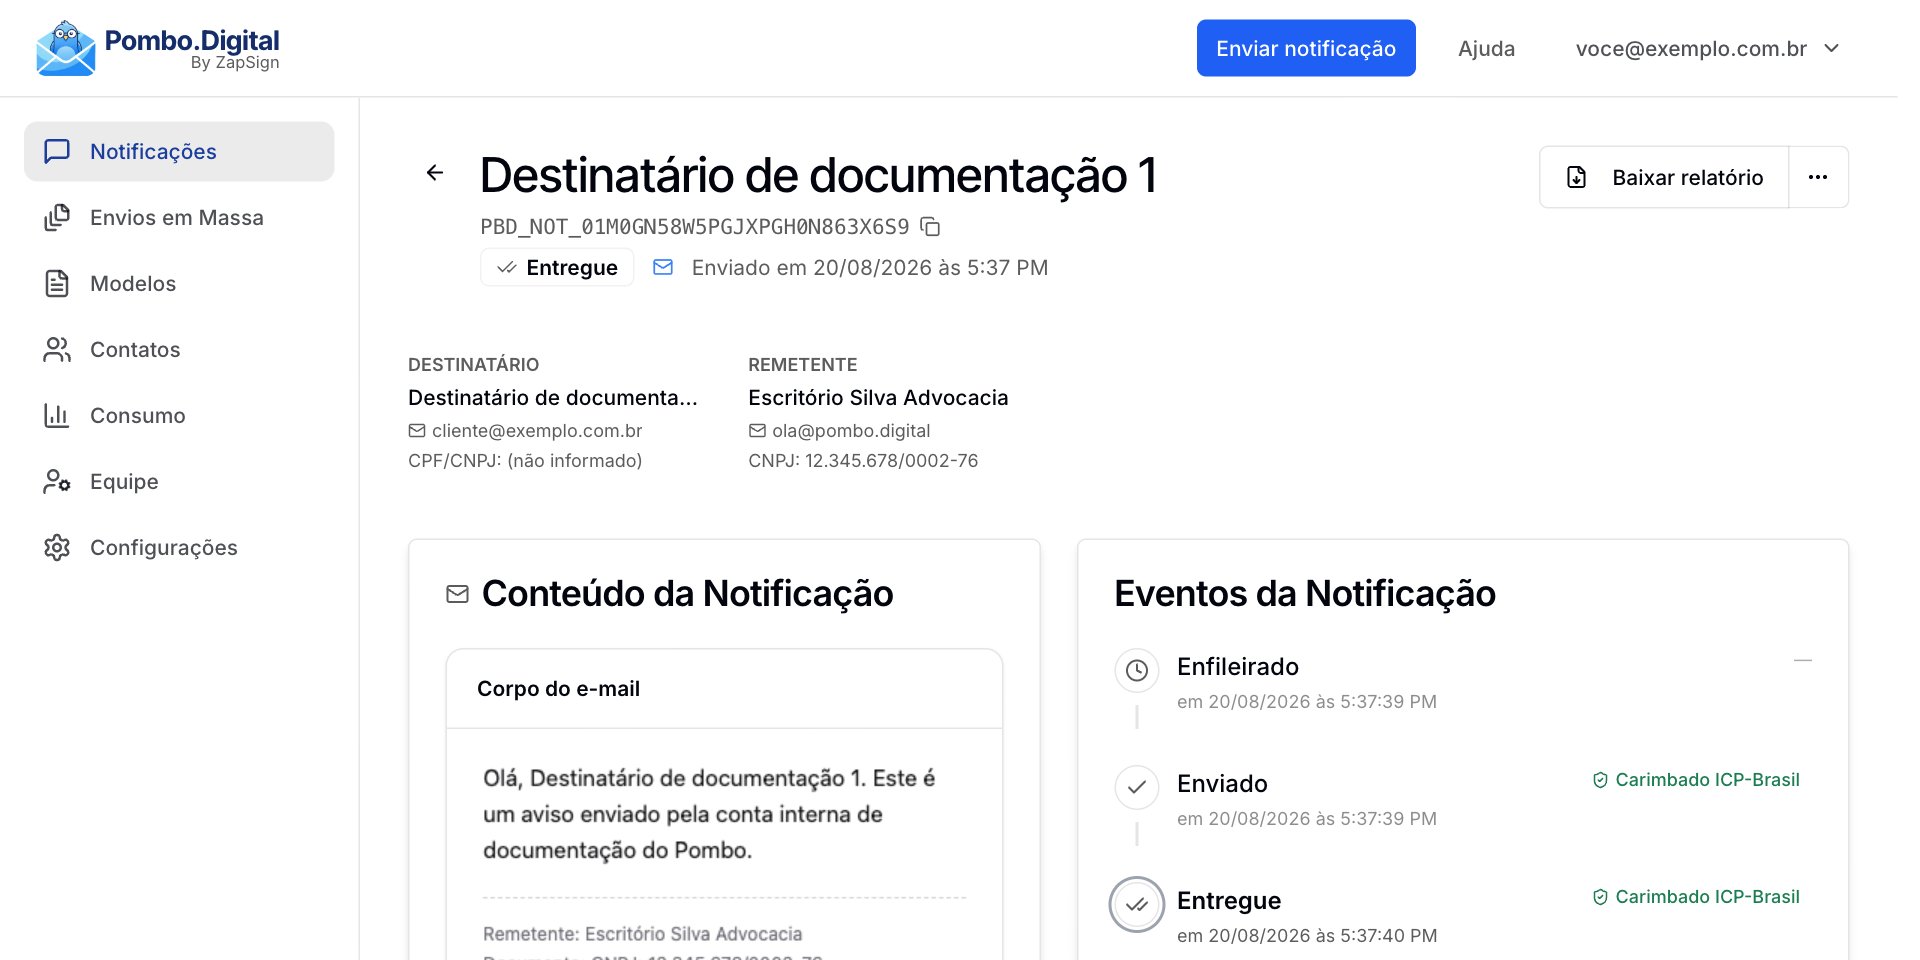Click the mail icon before cliente@exemplo.com.br

point(417,431)
